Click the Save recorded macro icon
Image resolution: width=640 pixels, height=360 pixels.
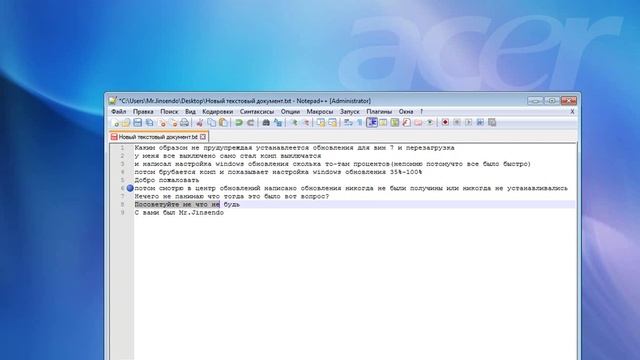(x=492, y=122)
